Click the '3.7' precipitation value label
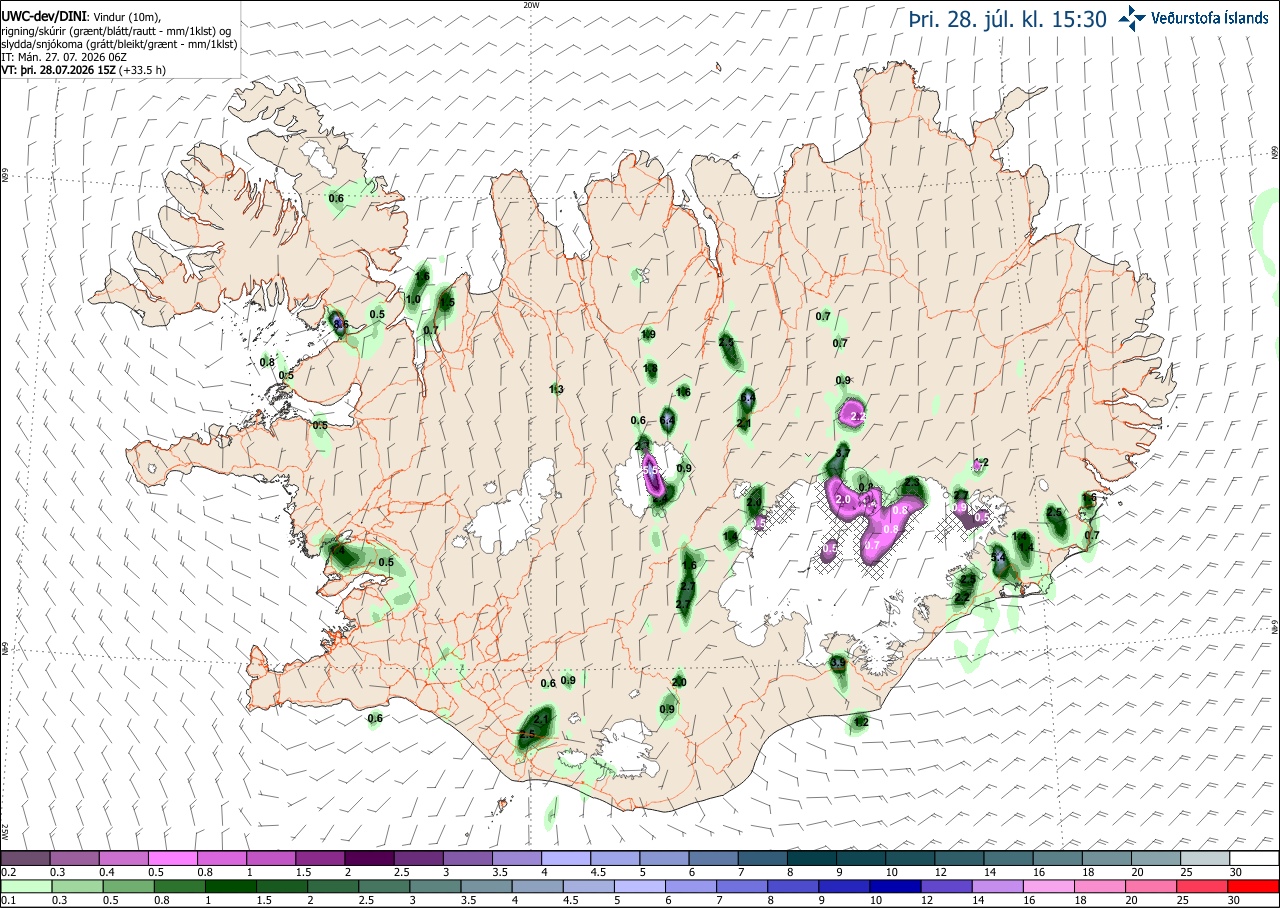Screen dimensions: 1280x908 (842, 452)
